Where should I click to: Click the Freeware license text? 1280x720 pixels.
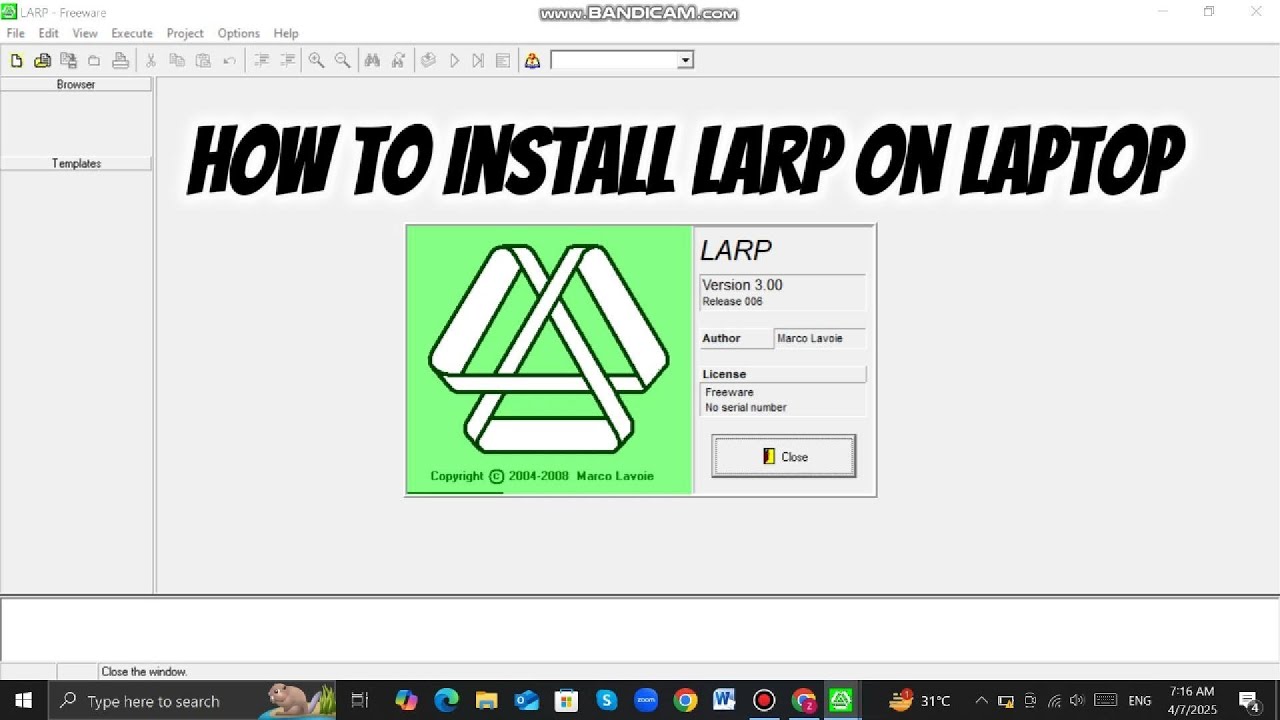tap(730, 392)
